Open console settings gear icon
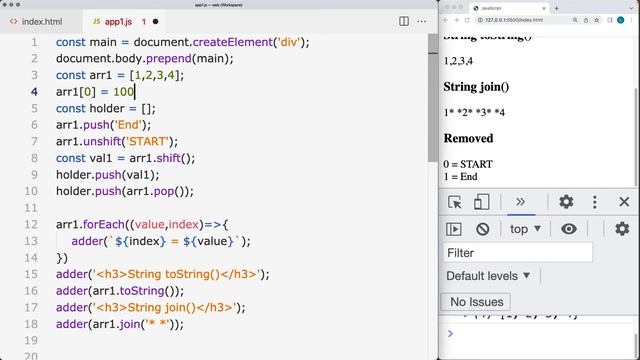Image resolution: width=640 pixels, height=360 pixels. [622, 229]
